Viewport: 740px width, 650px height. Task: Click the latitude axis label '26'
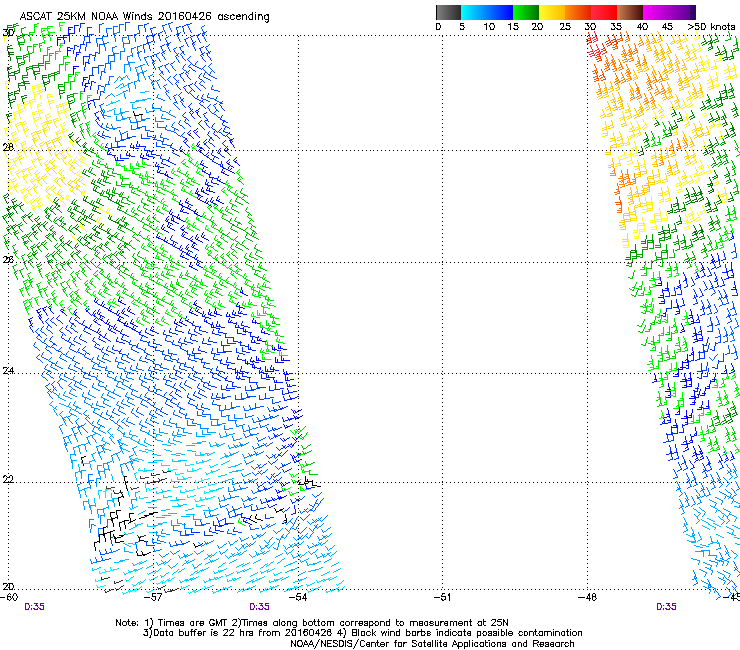[x=8, y=259]
